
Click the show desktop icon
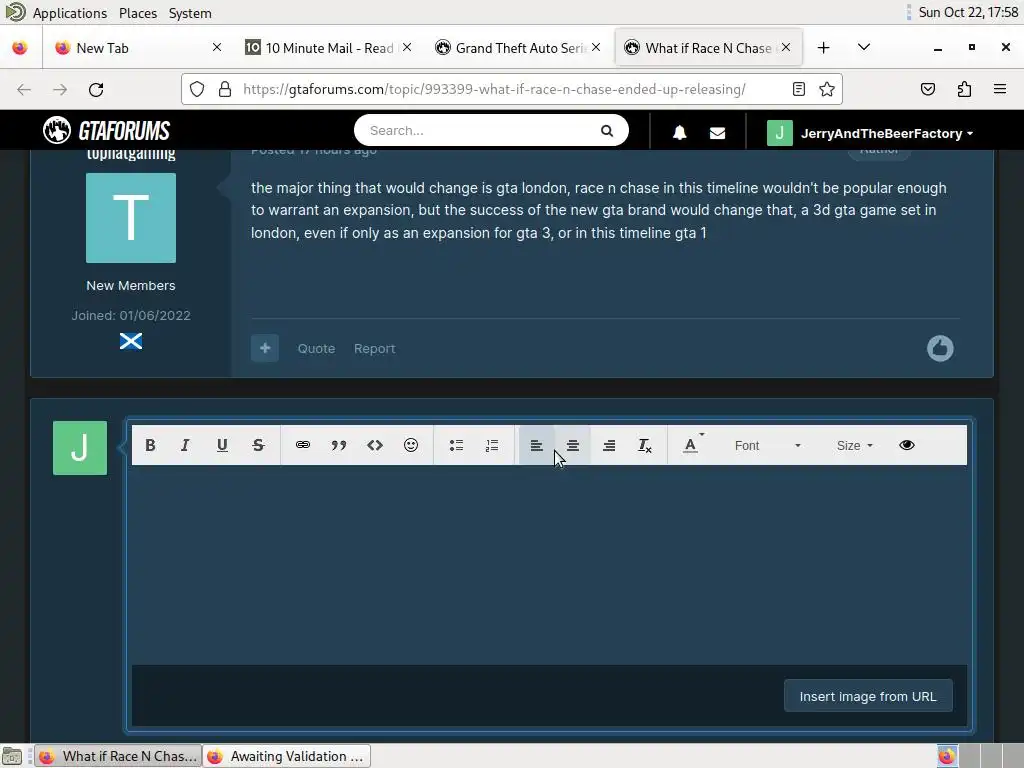[12, 756]
